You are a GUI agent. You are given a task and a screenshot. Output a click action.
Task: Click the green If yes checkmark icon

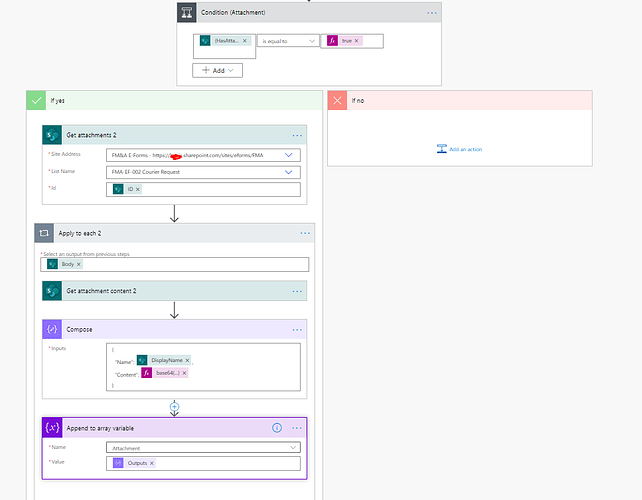(x=36, y=100)
